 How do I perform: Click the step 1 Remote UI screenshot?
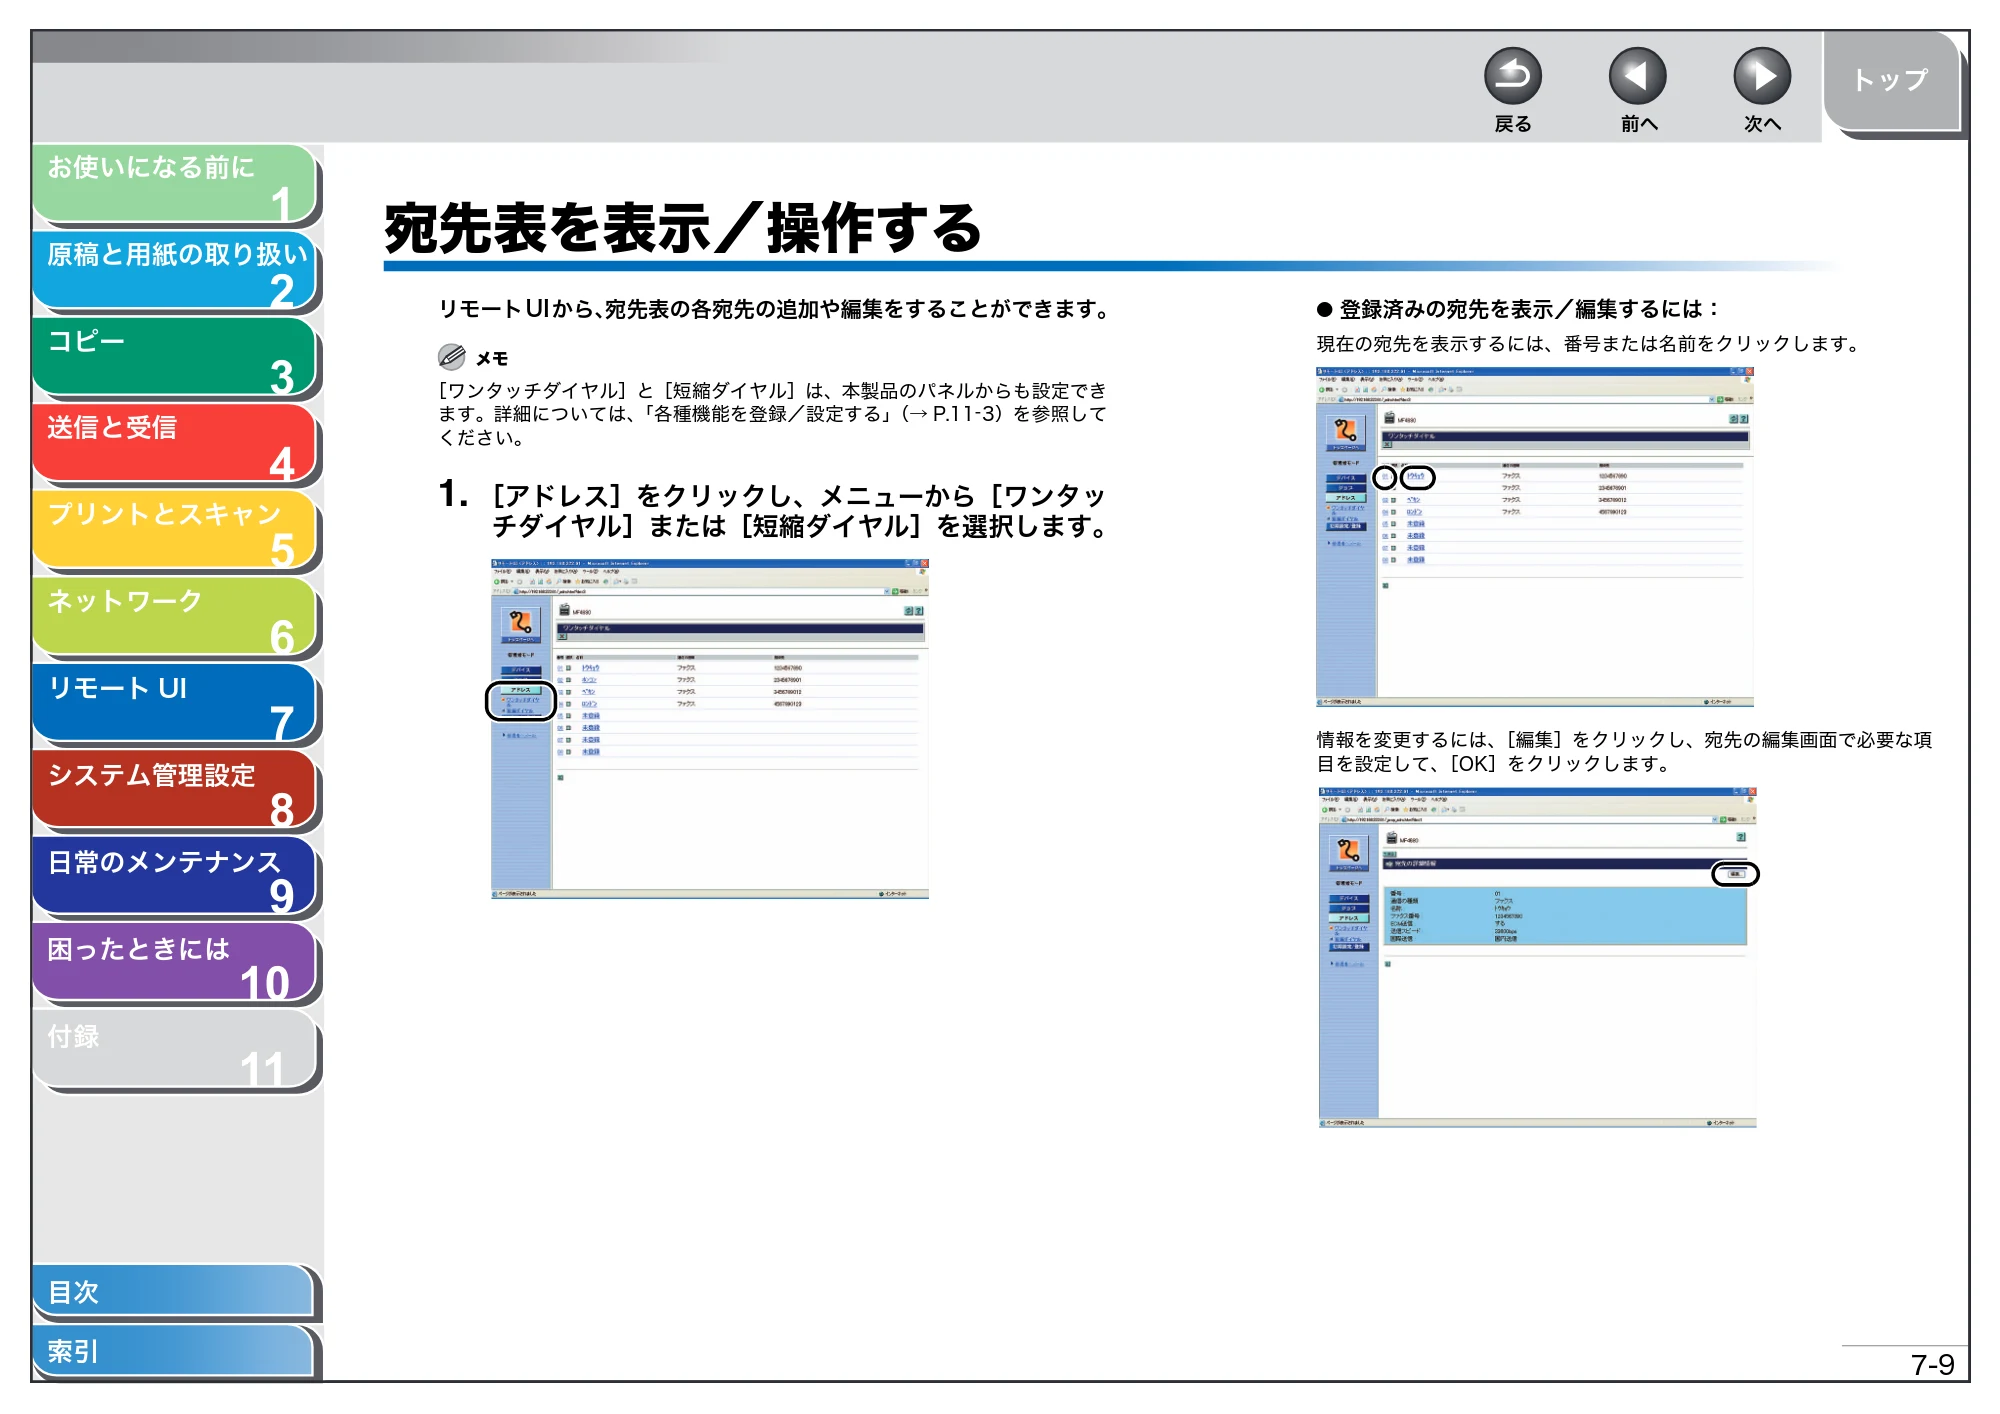[x=710, y=729]
